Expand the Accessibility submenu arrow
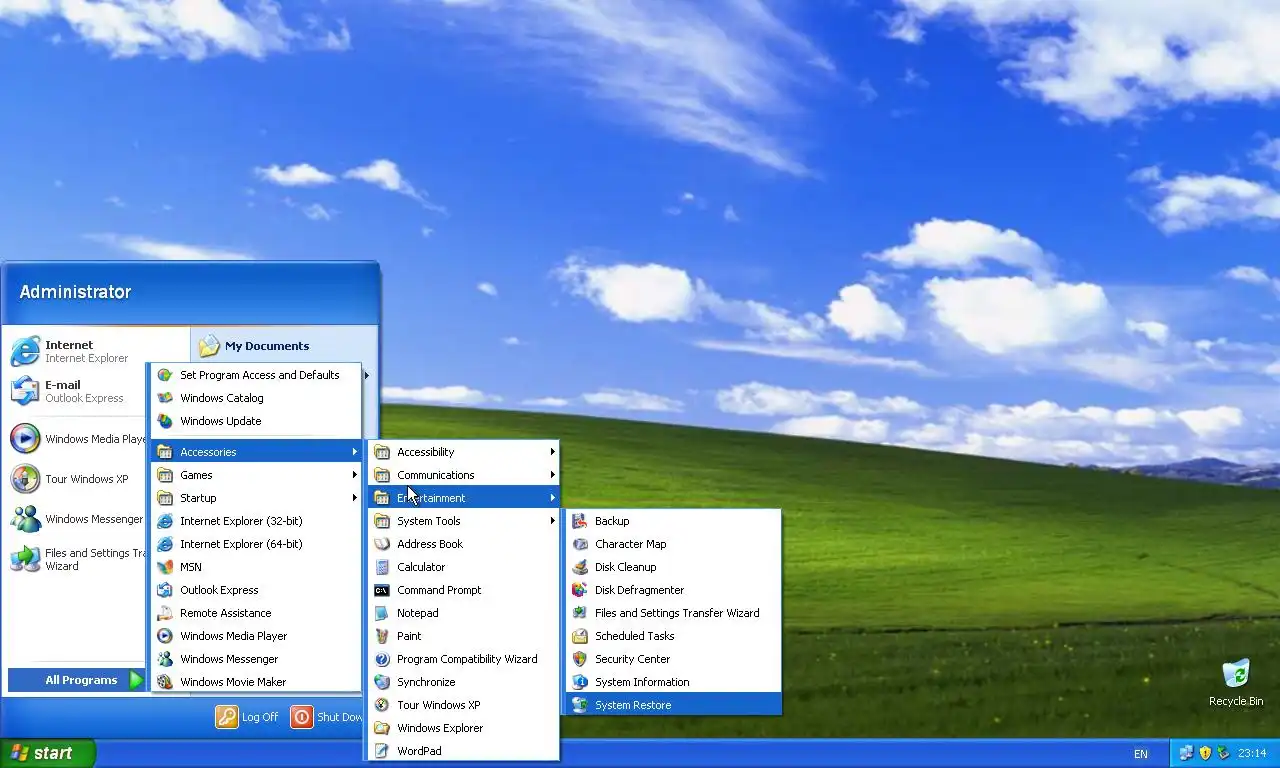1280x768 pixels. [552, 452]
